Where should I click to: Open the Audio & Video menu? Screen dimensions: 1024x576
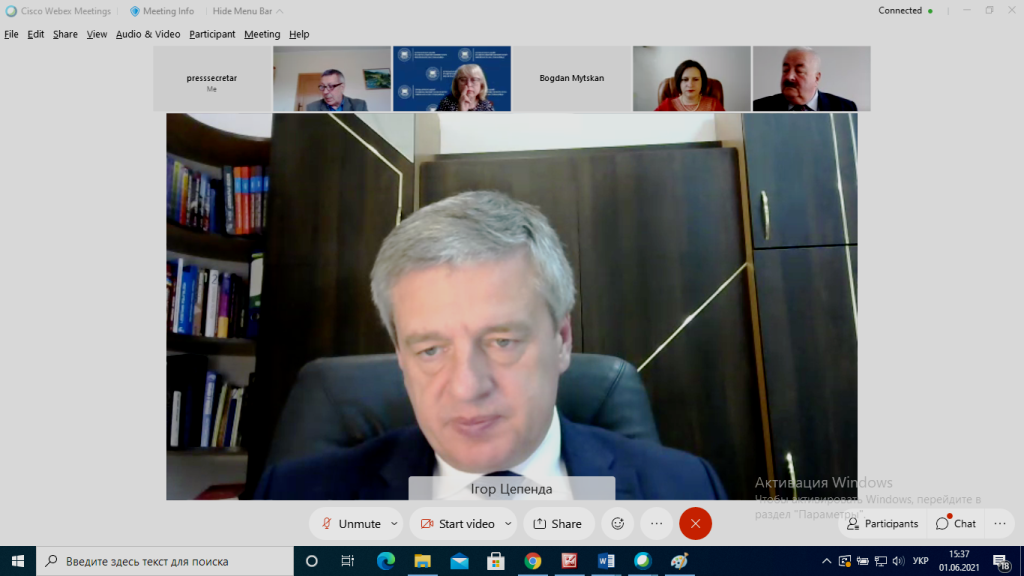tap(148, 34)
